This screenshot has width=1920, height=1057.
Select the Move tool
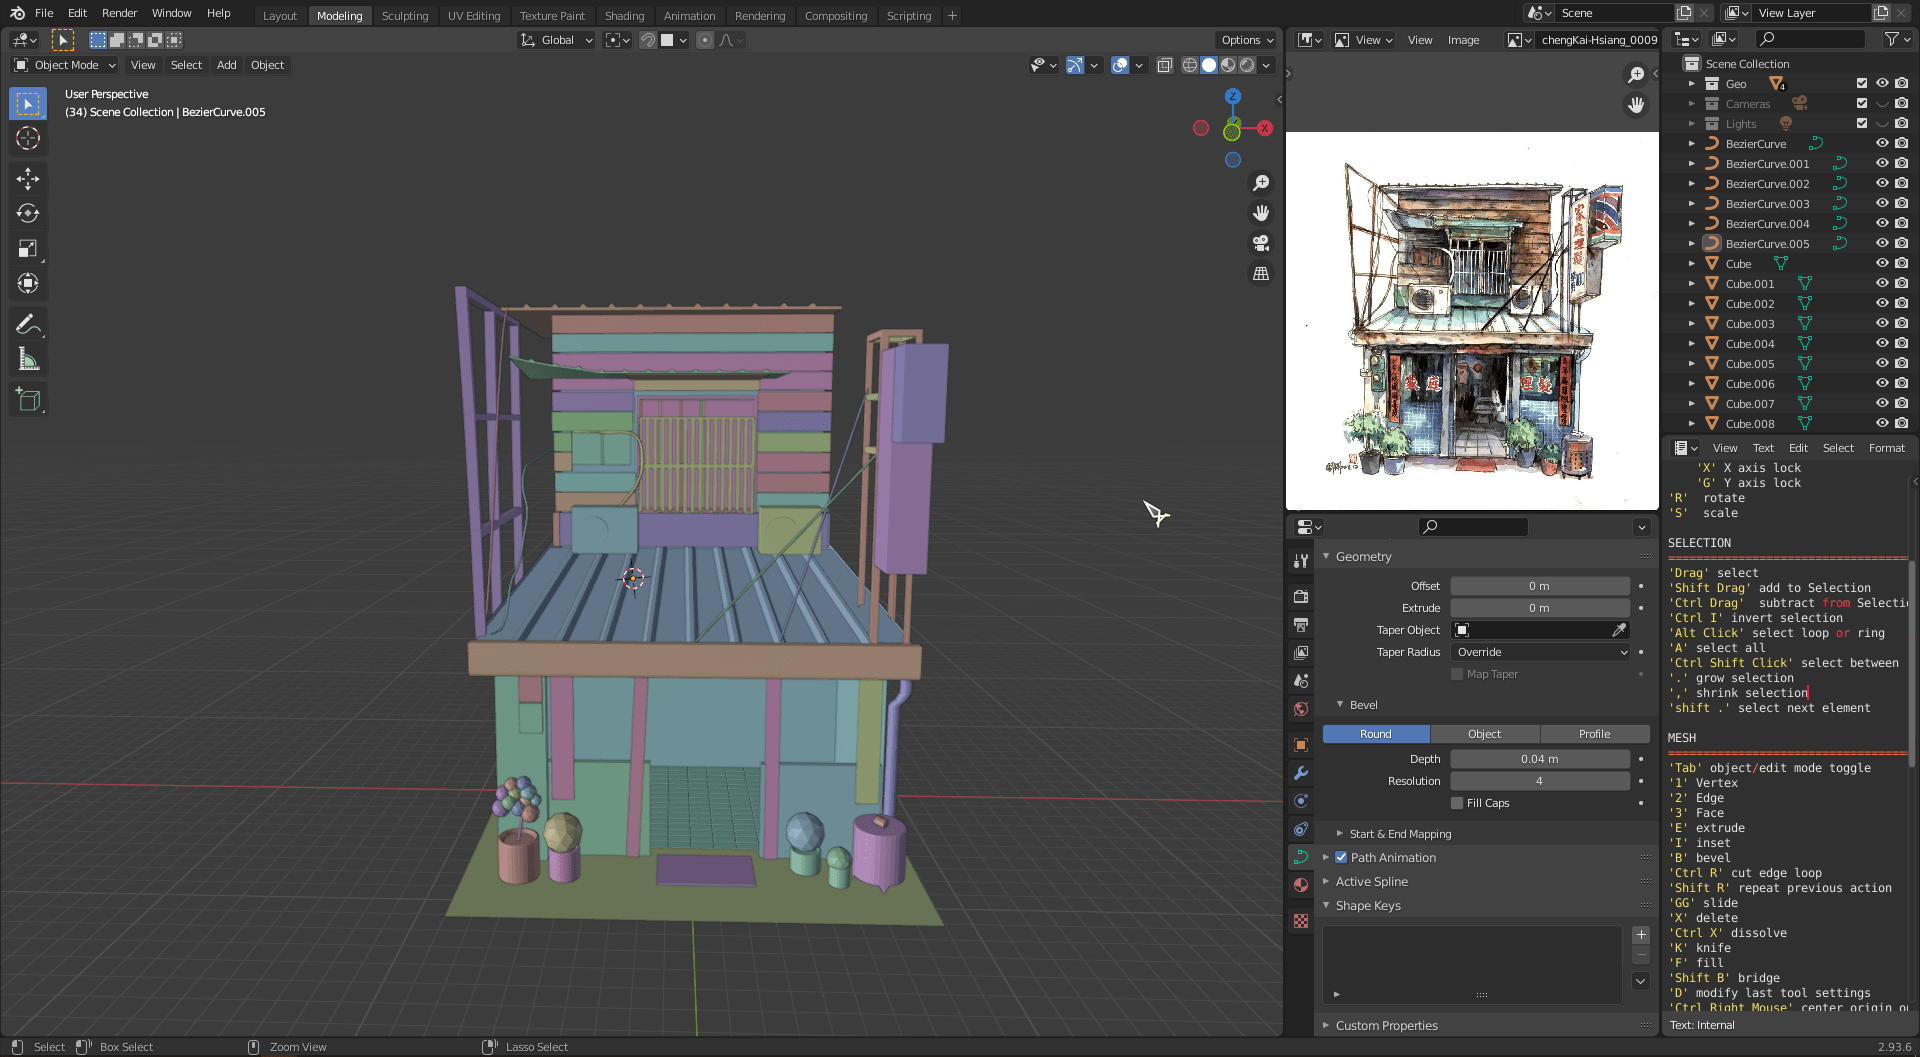[x=28, y=178]
